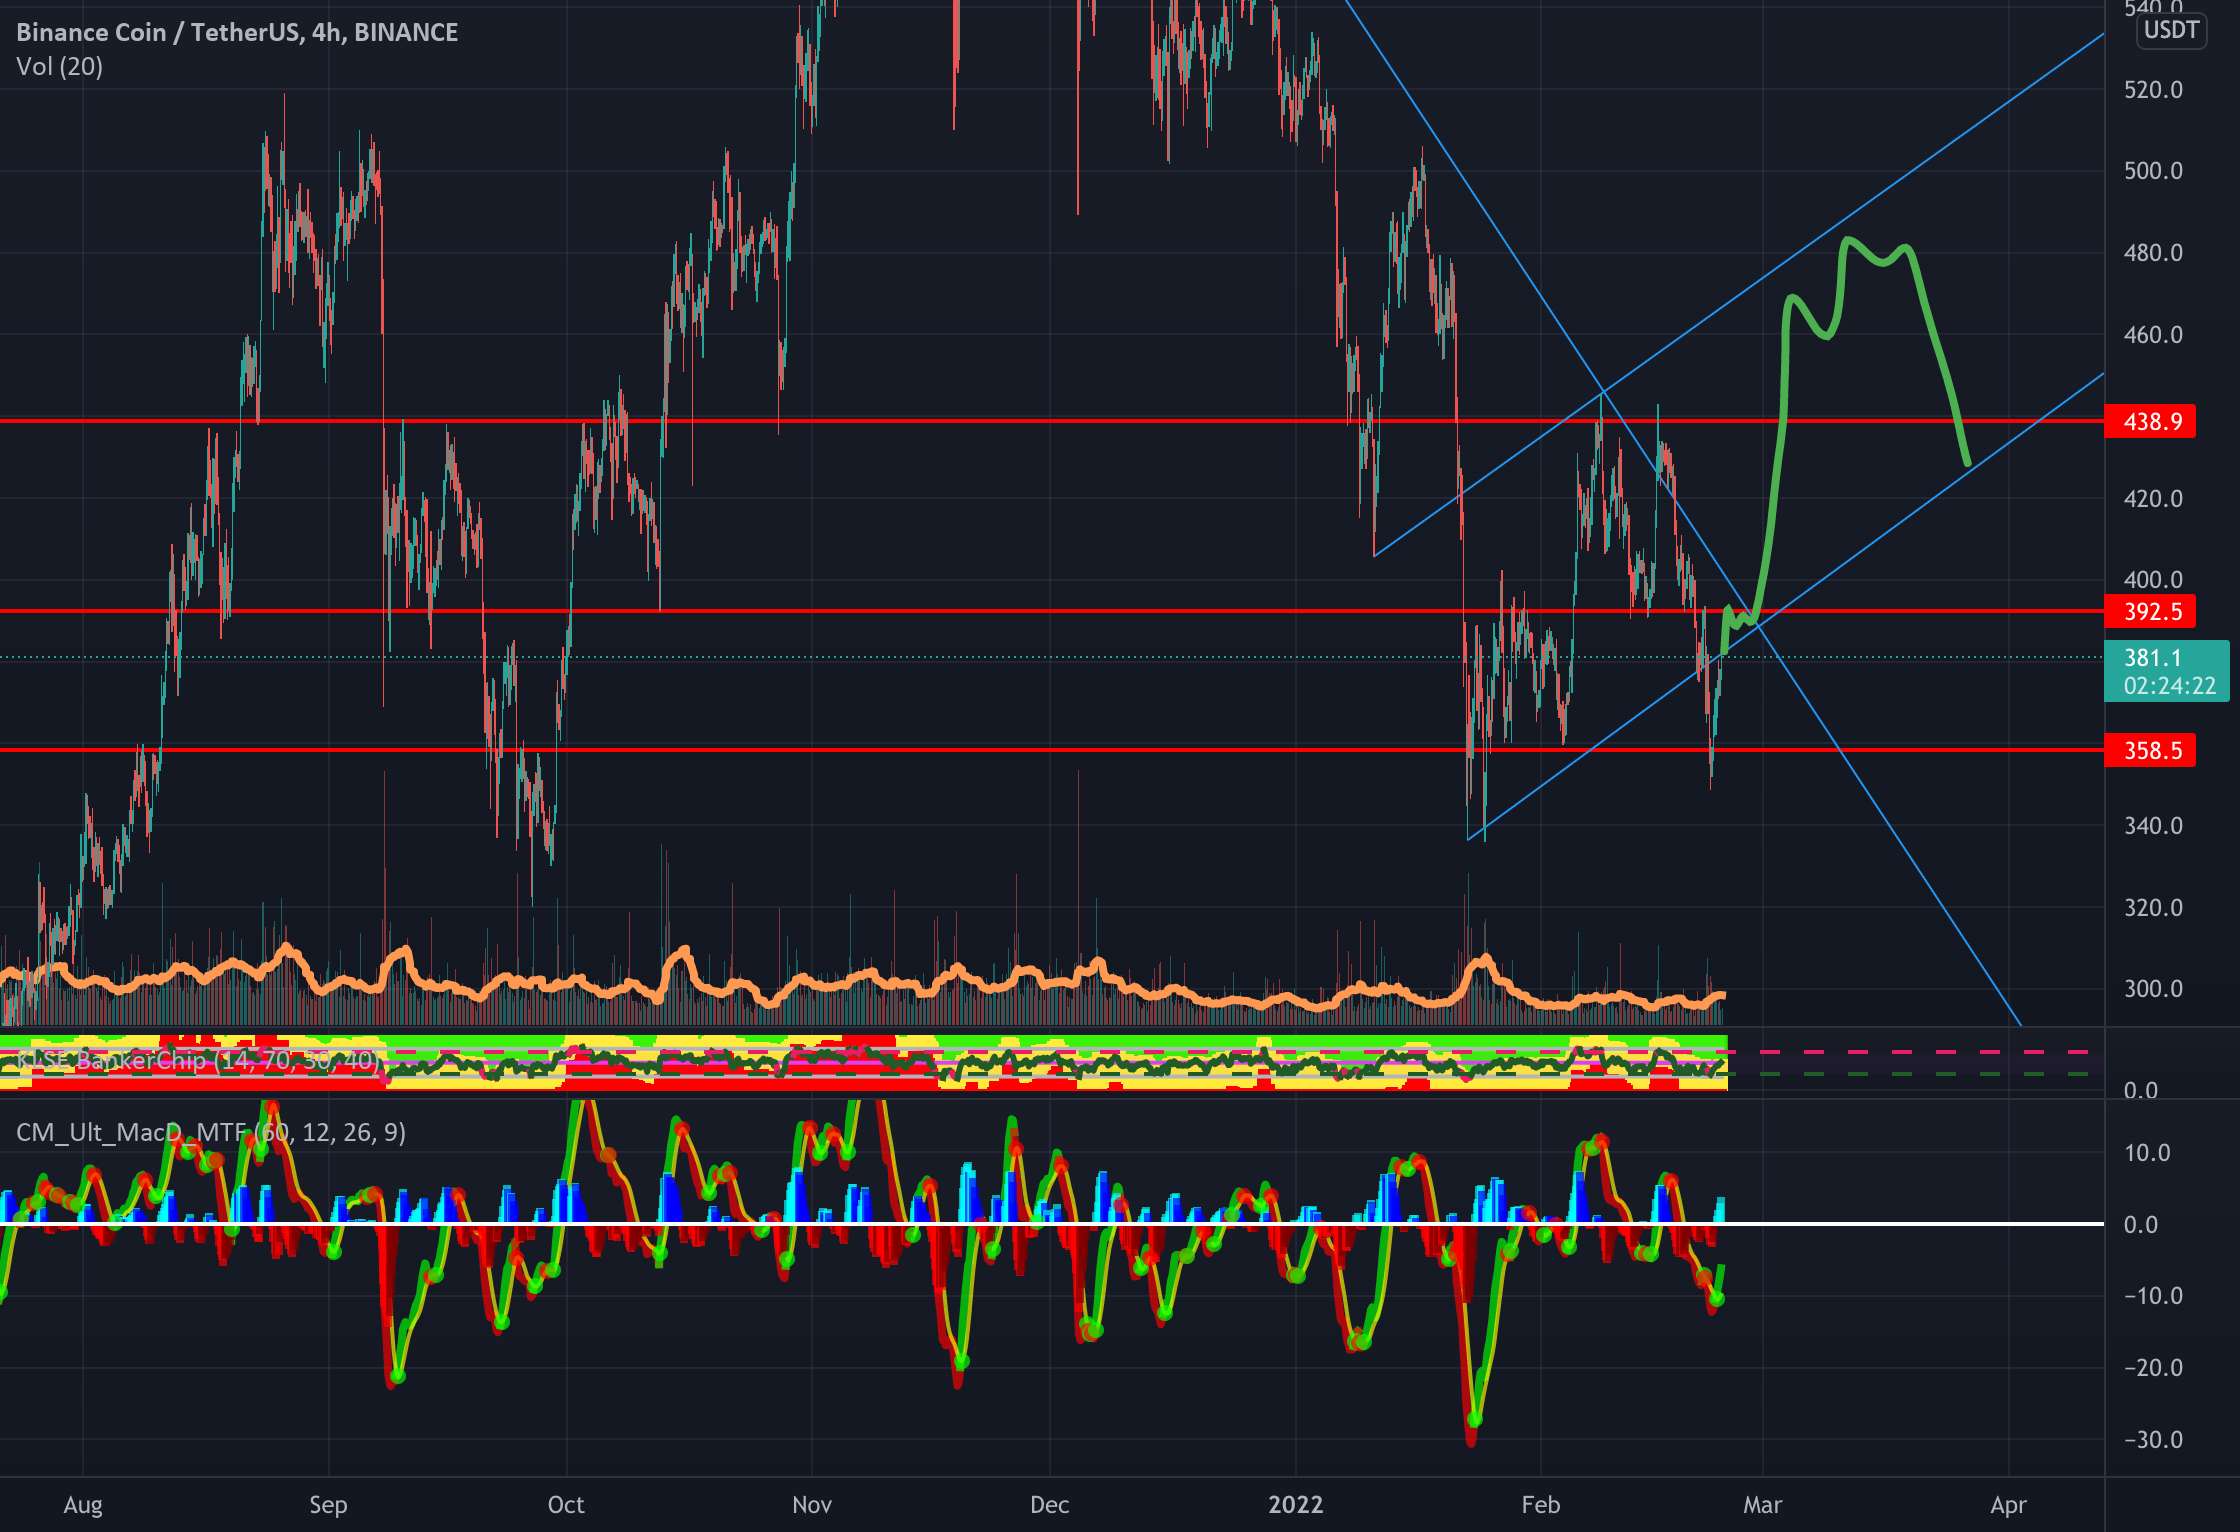Click the current price 381.1 countdown label
This screenshot has width=2240, height=1532.
coord(2166,671)
